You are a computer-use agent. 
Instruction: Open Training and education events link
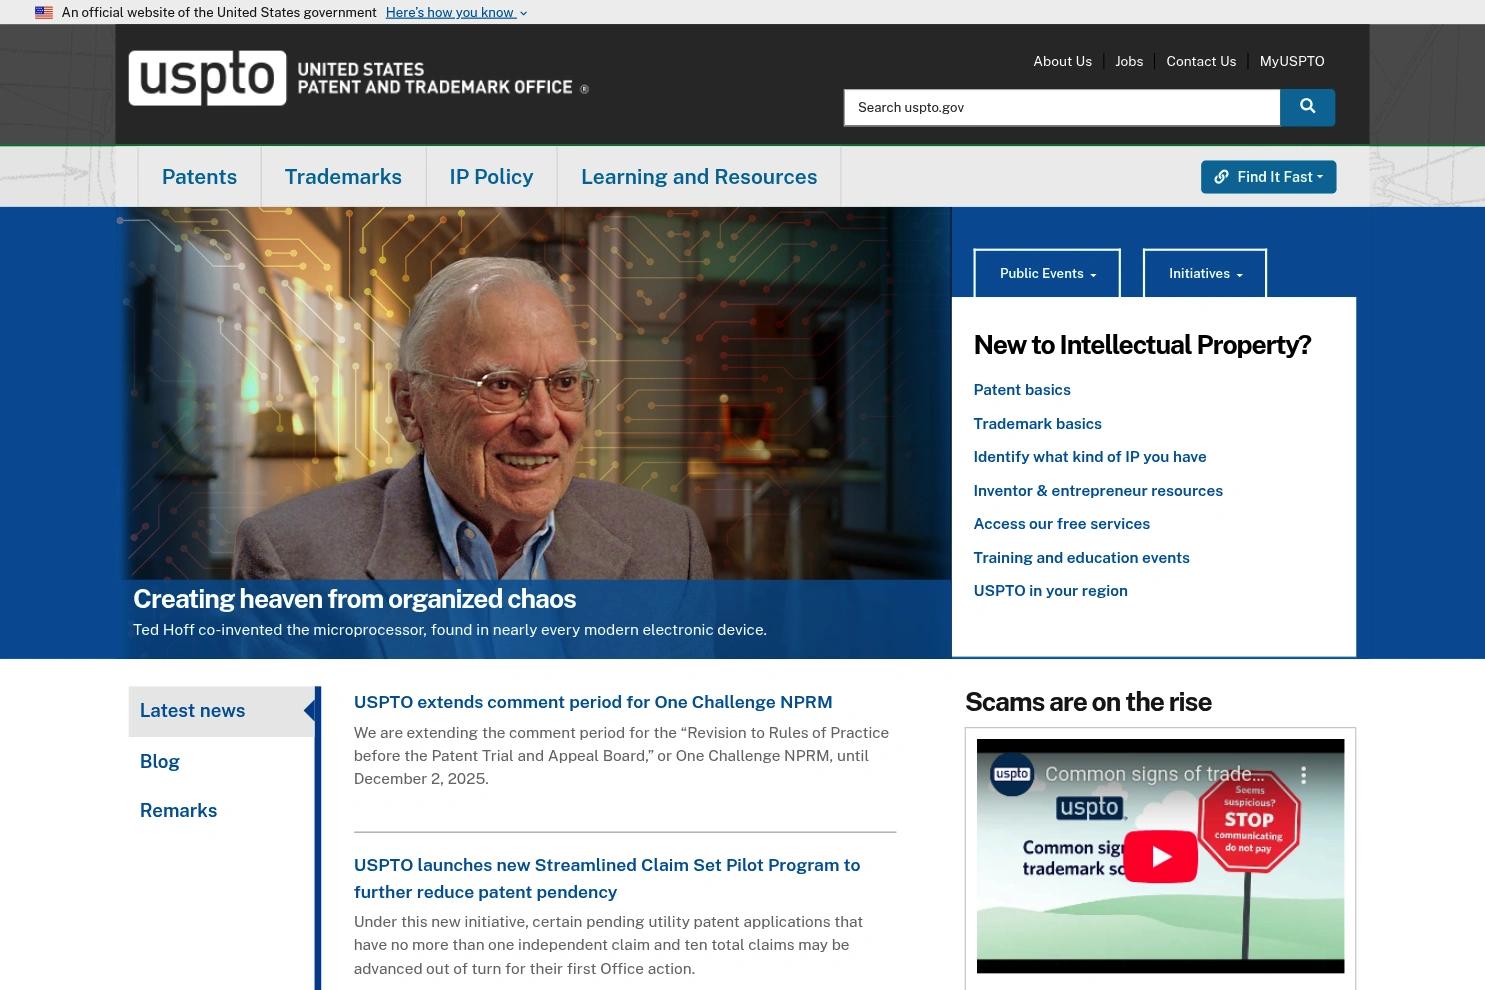pyautogui.click(x=1081, y=558)
